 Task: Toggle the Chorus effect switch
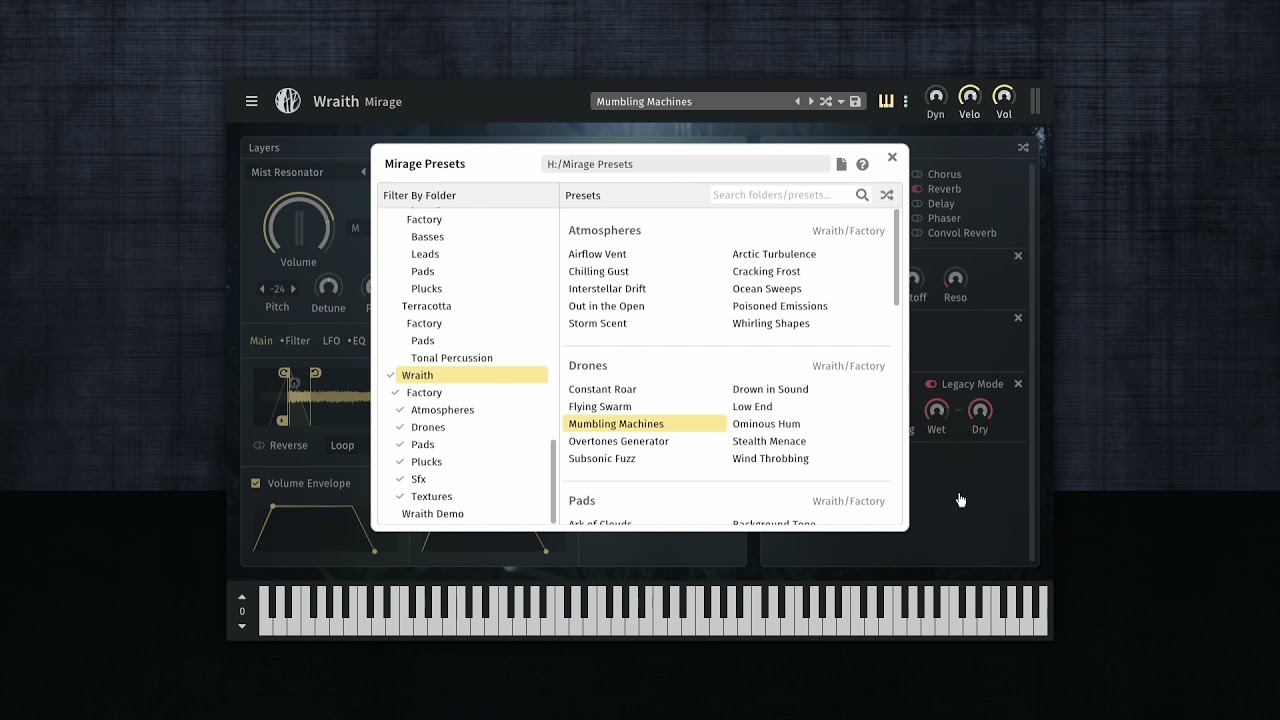pos(917,174)
